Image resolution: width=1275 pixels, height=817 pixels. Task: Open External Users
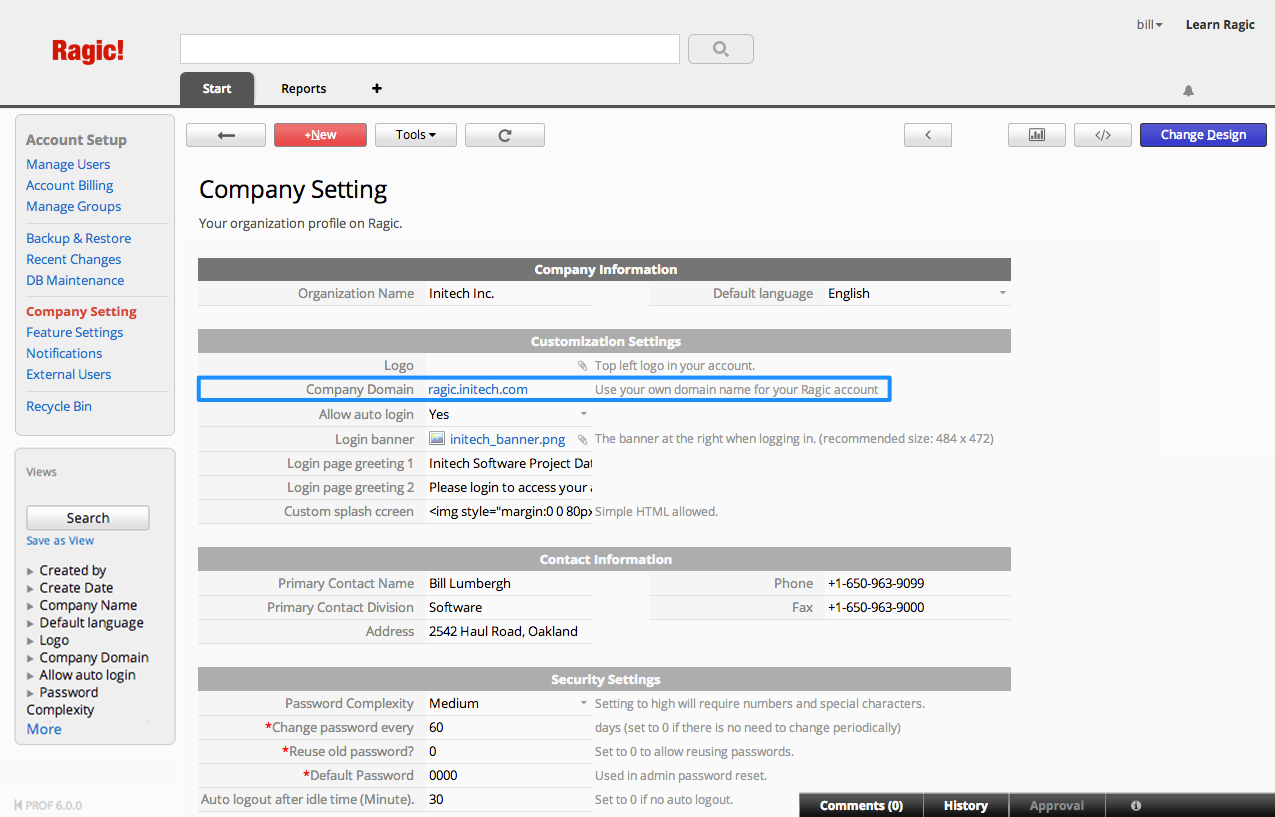[x=69, y=374]
